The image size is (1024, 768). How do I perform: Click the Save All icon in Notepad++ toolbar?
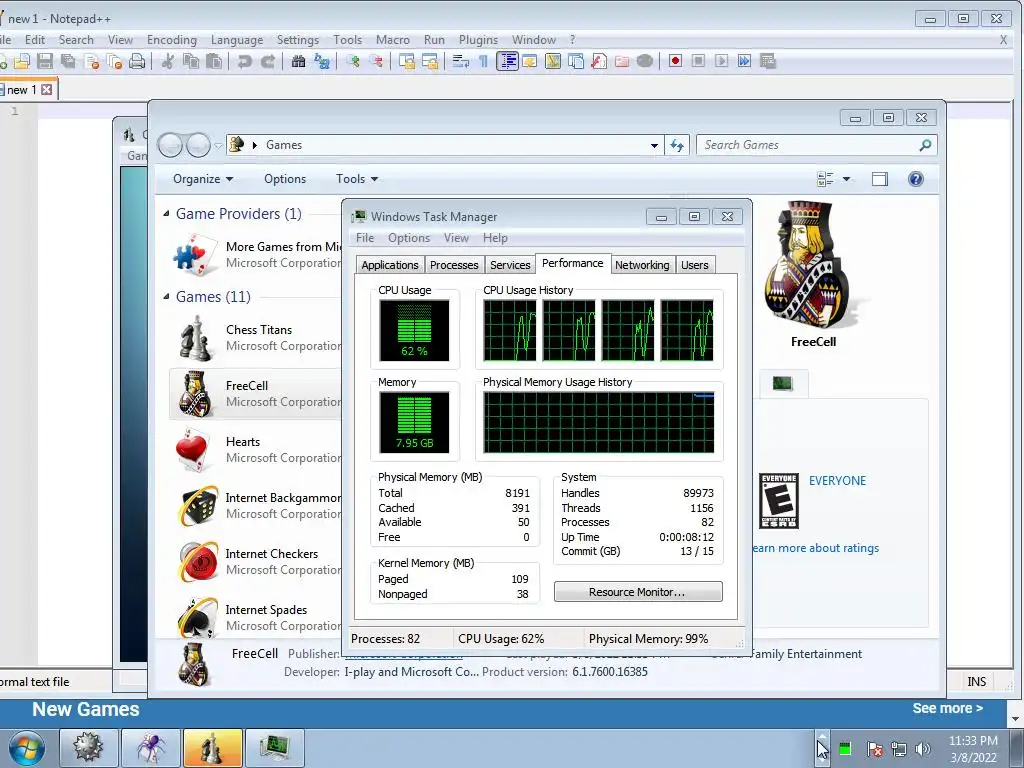tap(68, 61)
